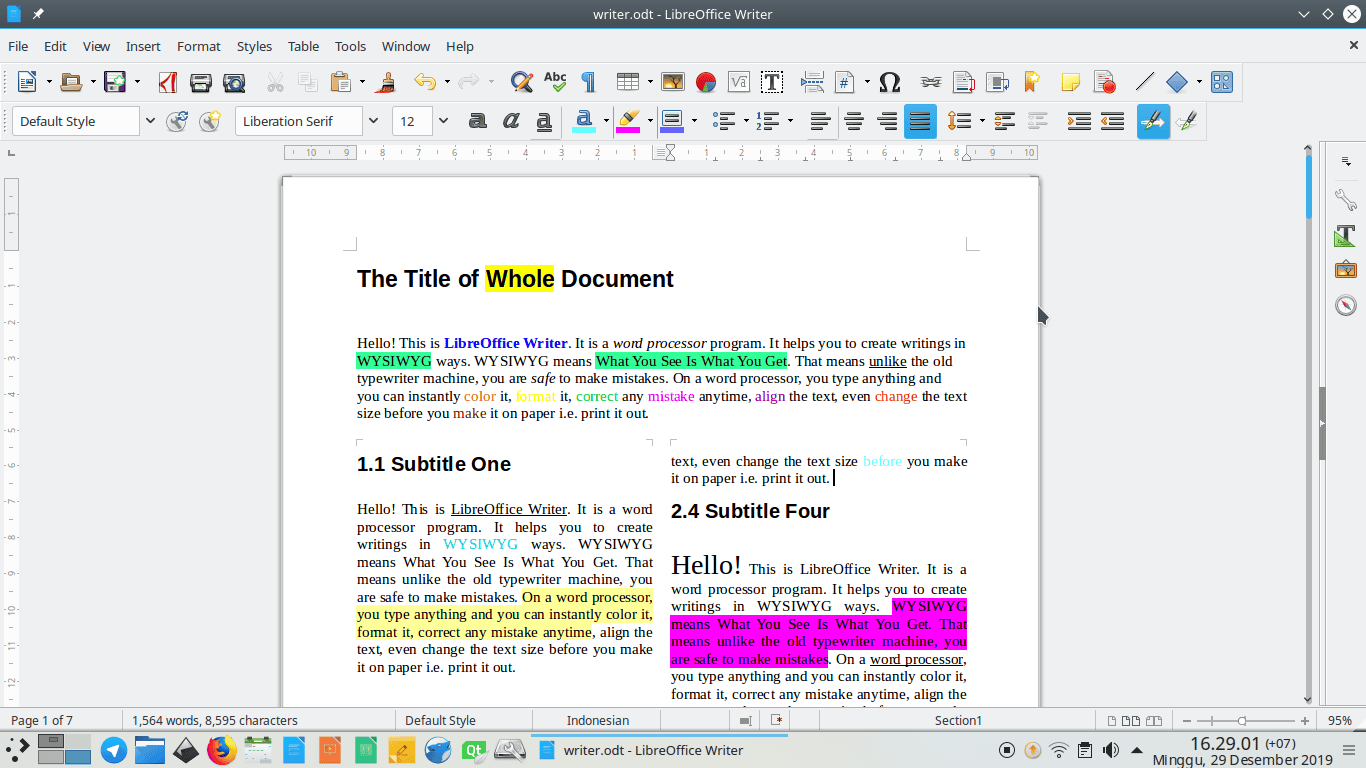
Task: Toggle formatting marks (pilcrow)
Action: coord(588,82)
